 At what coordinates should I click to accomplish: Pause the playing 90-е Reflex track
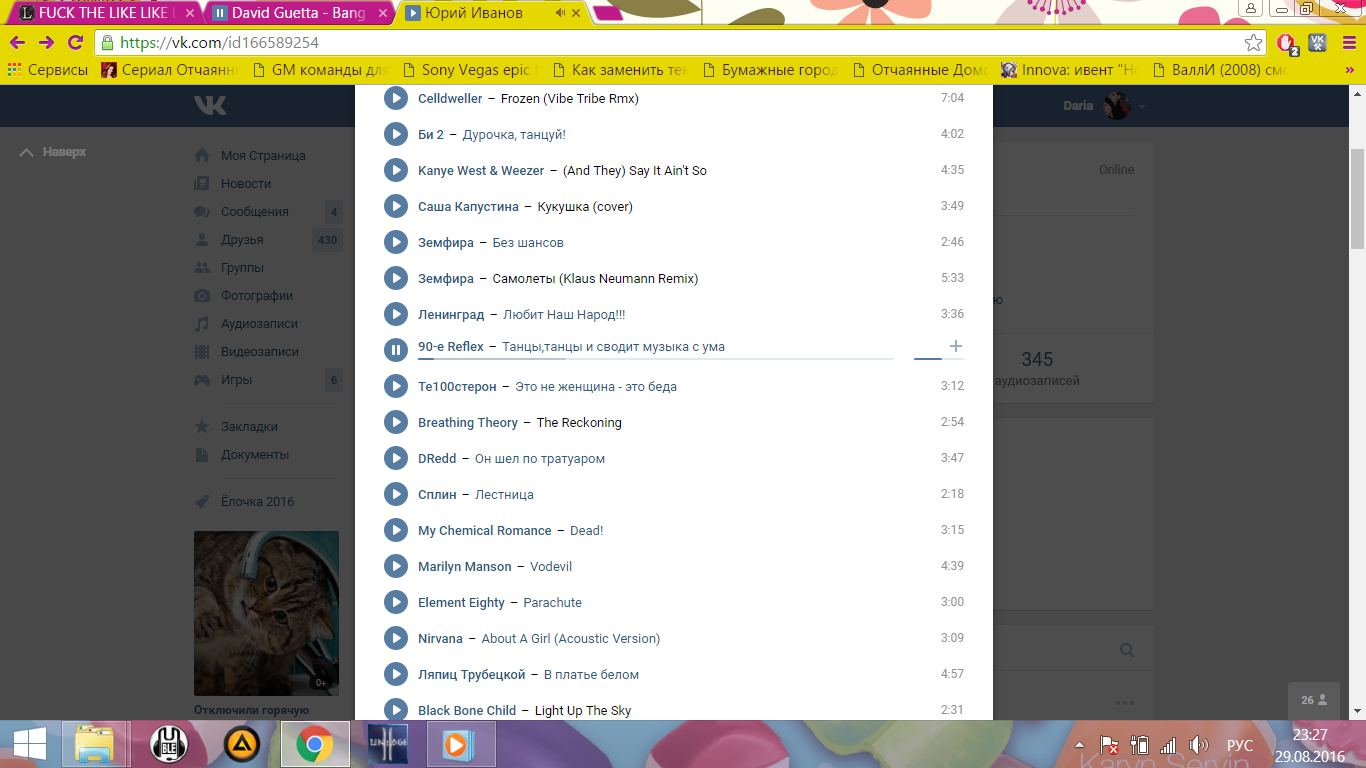396,350
